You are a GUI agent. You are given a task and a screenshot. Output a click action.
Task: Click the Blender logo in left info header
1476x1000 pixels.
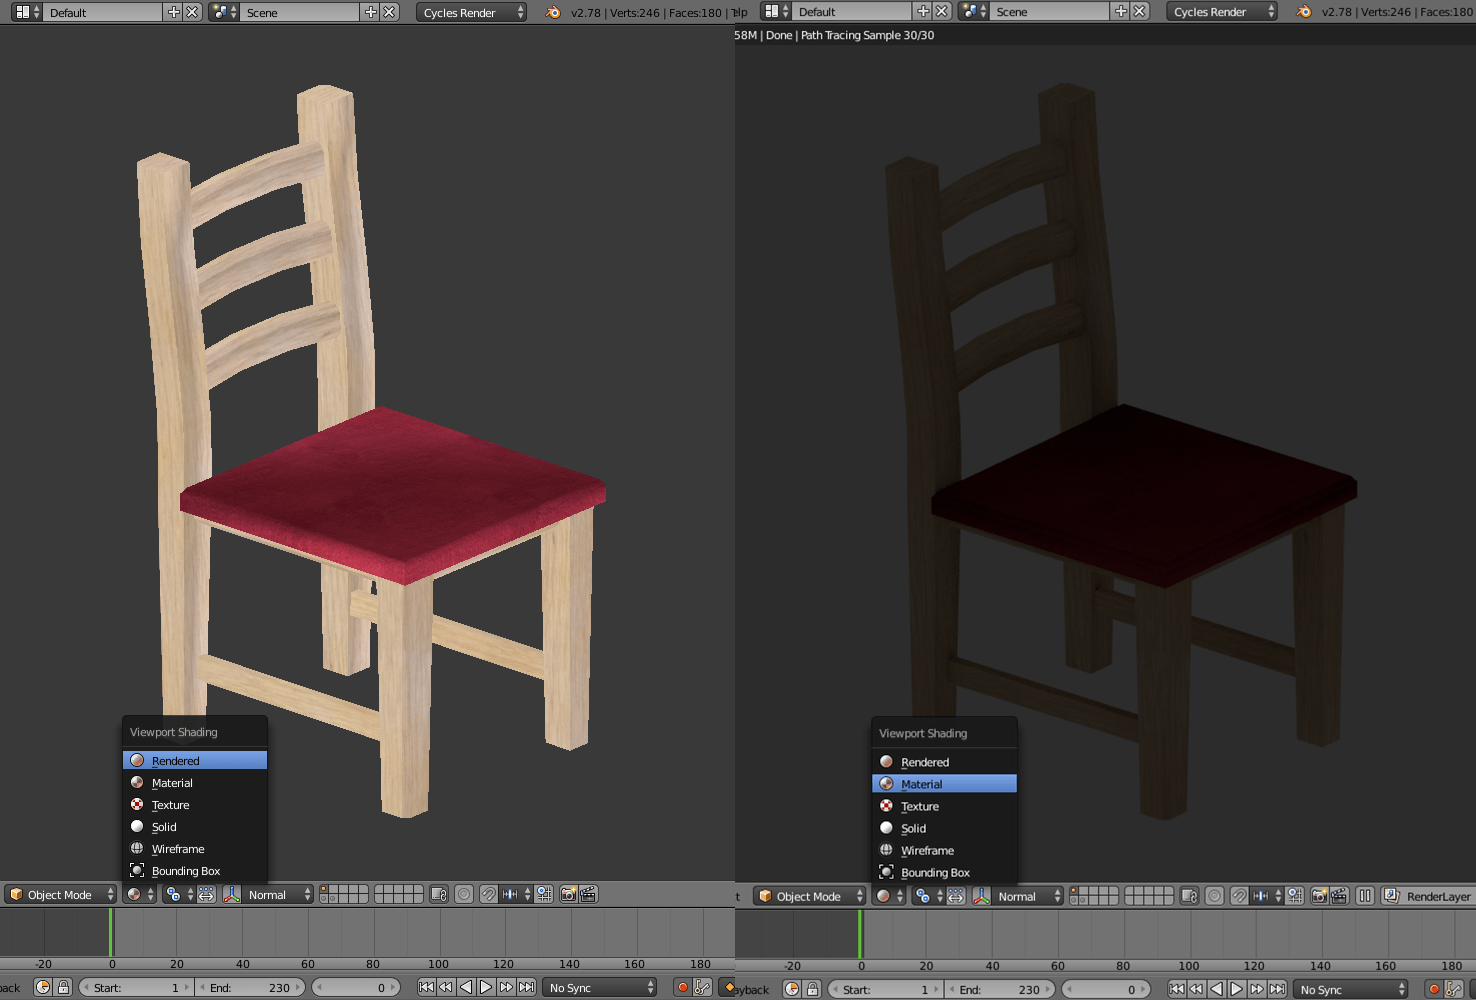(553, 12)
